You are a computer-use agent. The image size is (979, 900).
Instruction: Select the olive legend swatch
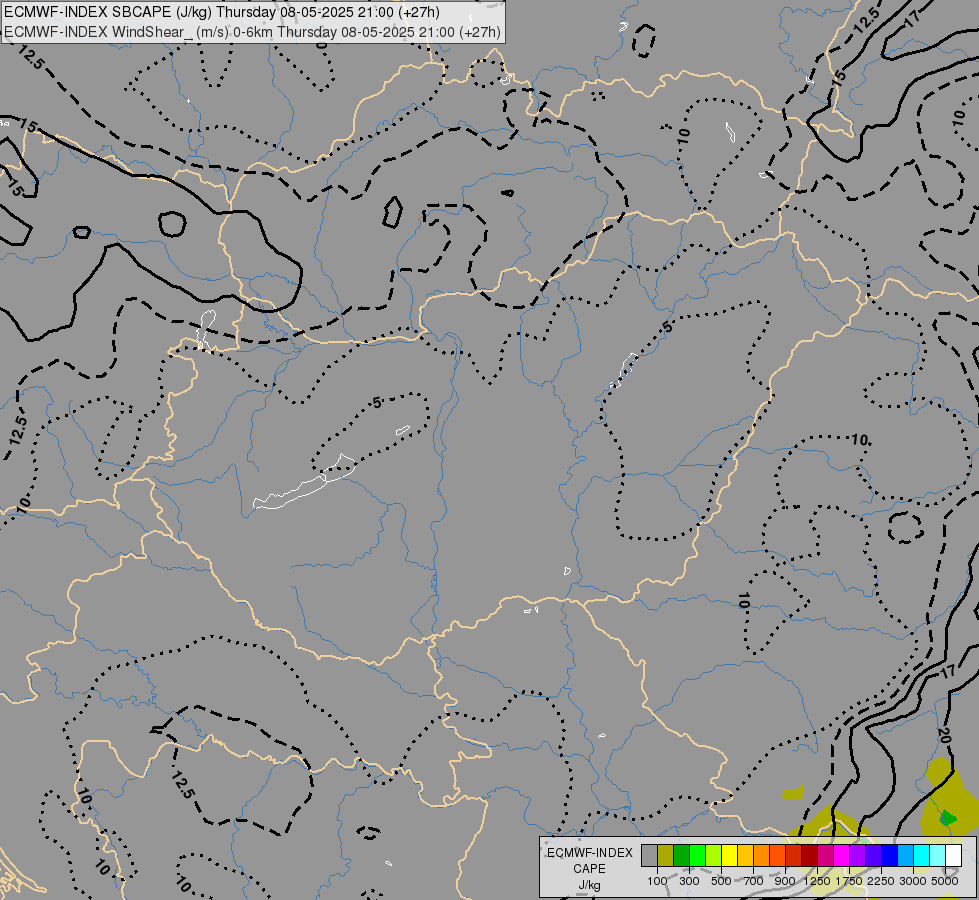(x=666, y=856)
